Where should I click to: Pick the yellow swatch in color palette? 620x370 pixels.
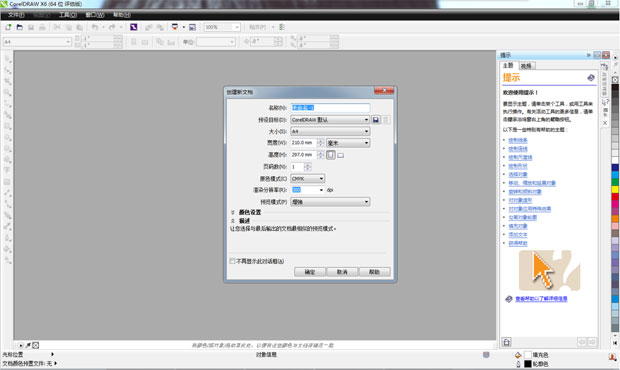[615, 189]
